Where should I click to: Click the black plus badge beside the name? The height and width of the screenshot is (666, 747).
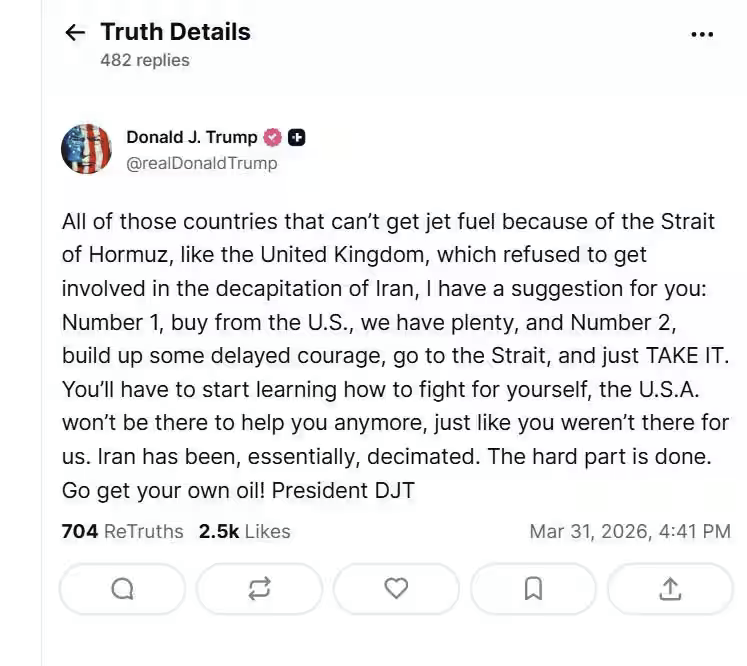(297, 138)
